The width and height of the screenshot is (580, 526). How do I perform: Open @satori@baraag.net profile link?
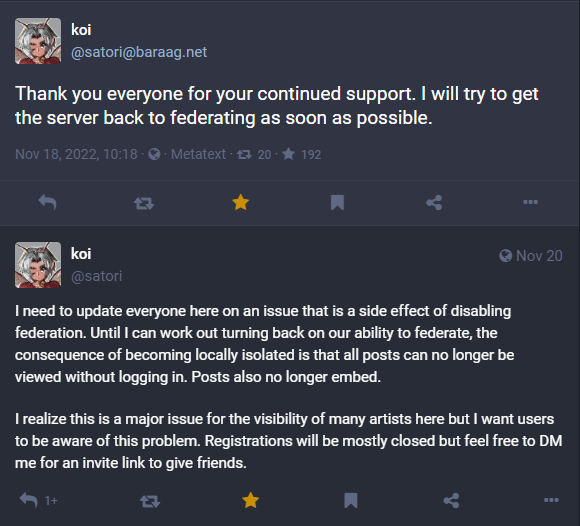(139, 52)
